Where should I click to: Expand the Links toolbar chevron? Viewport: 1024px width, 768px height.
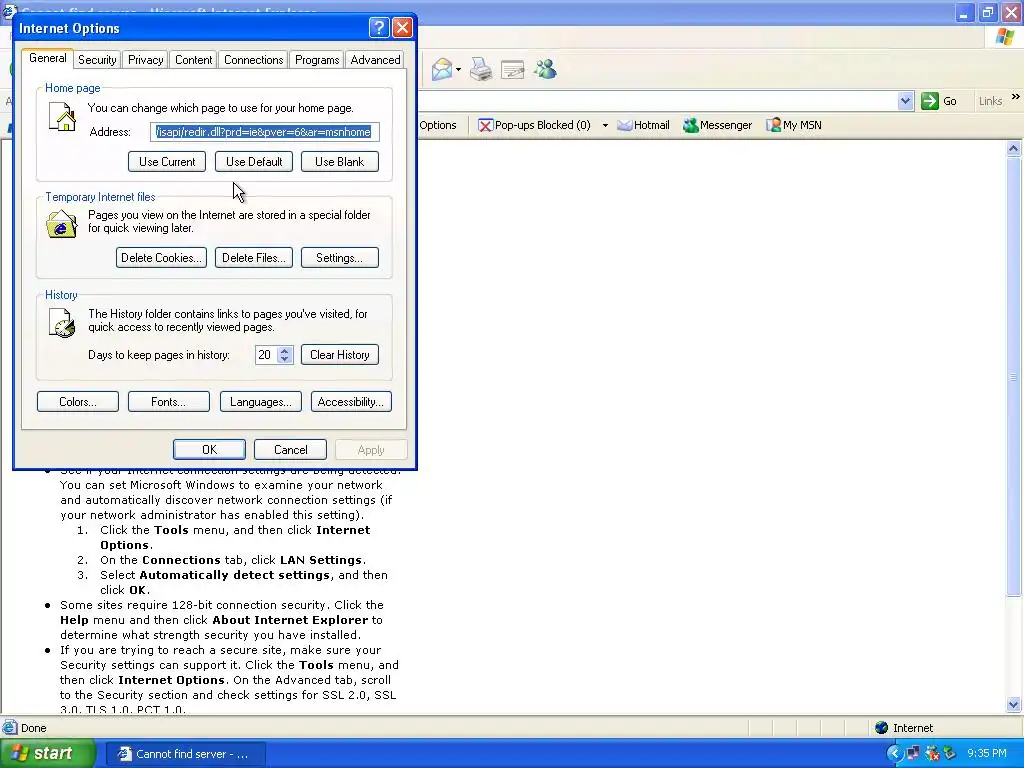click(x=1016, y=97)
